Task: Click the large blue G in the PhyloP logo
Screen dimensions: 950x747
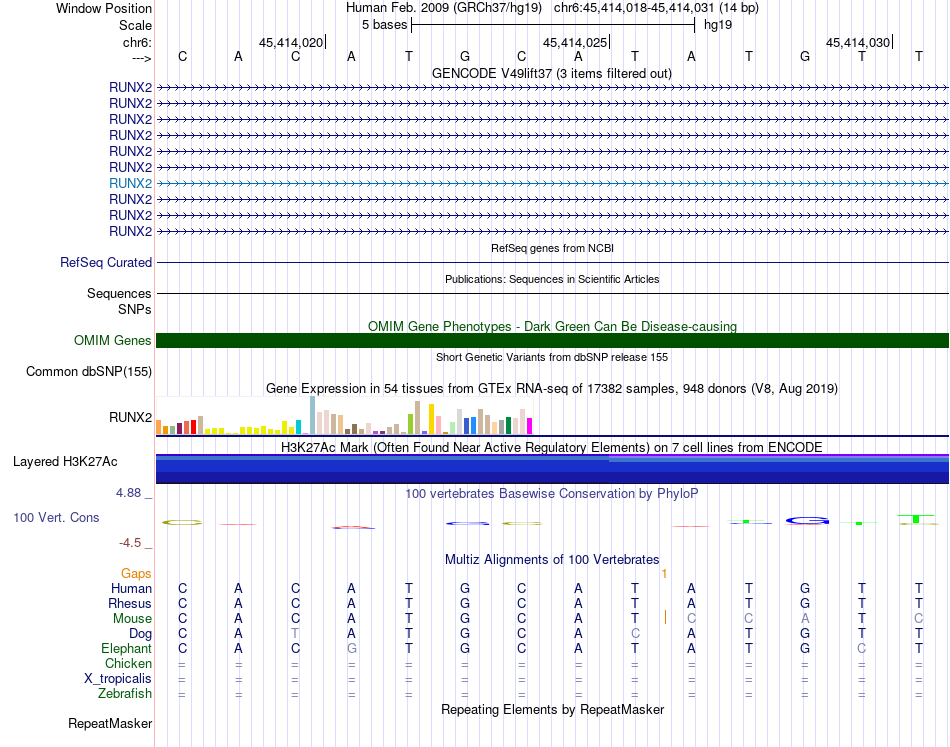Action: (807, 520)
